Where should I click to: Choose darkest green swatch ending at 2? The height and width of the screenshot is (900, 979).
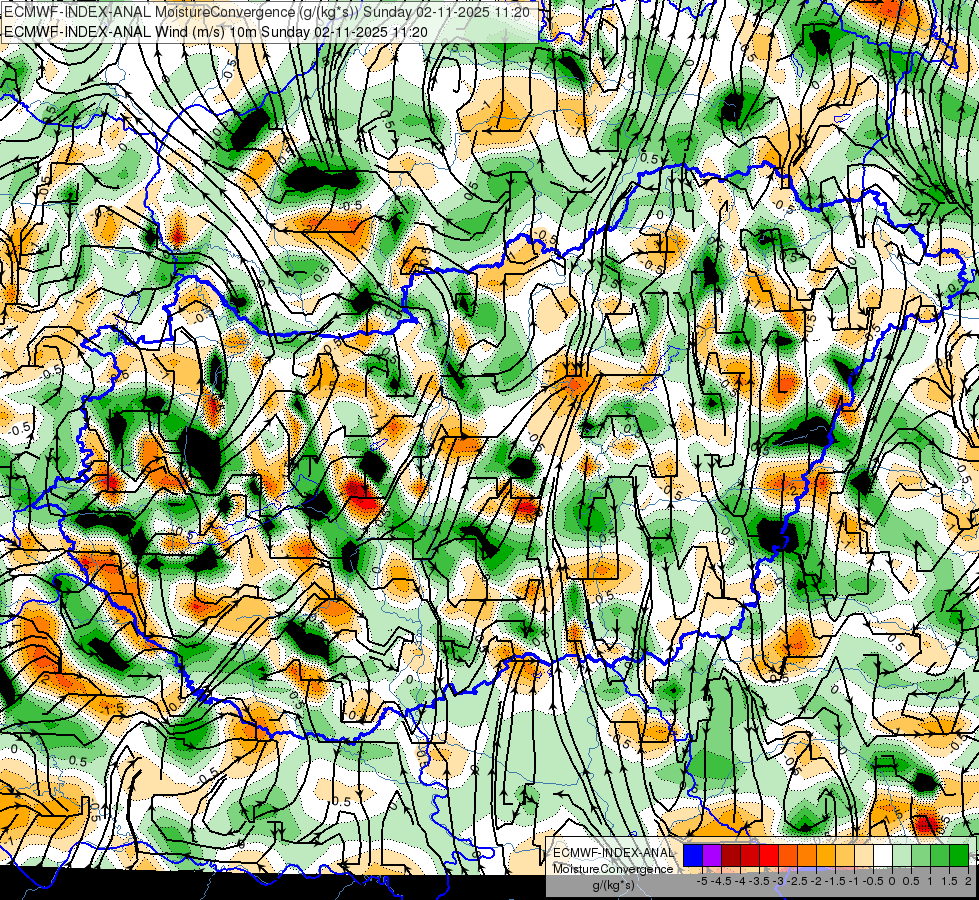(x=960, y=855)
